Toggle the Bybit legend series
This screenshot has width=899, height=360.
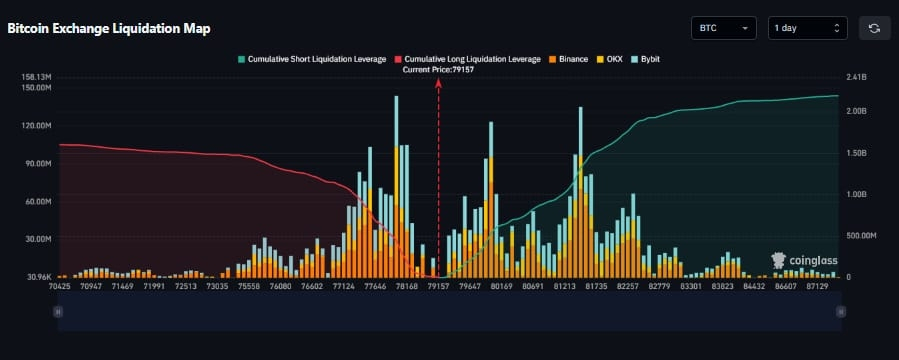pos(646,59)
